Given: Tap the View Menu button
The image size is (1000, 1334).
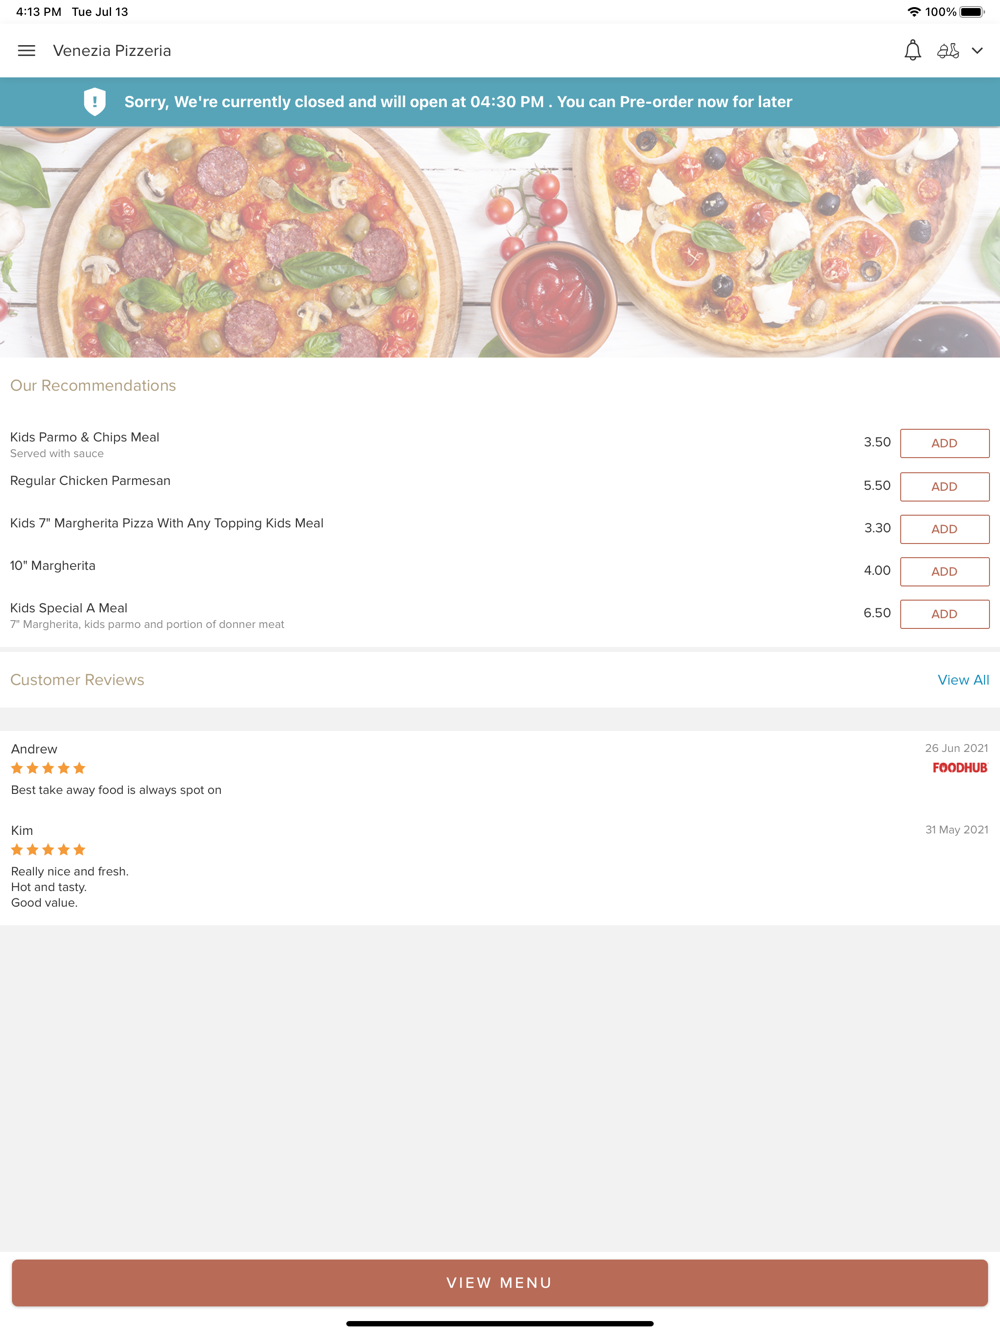Looking at the screenshot, I should click(500, 1283).
